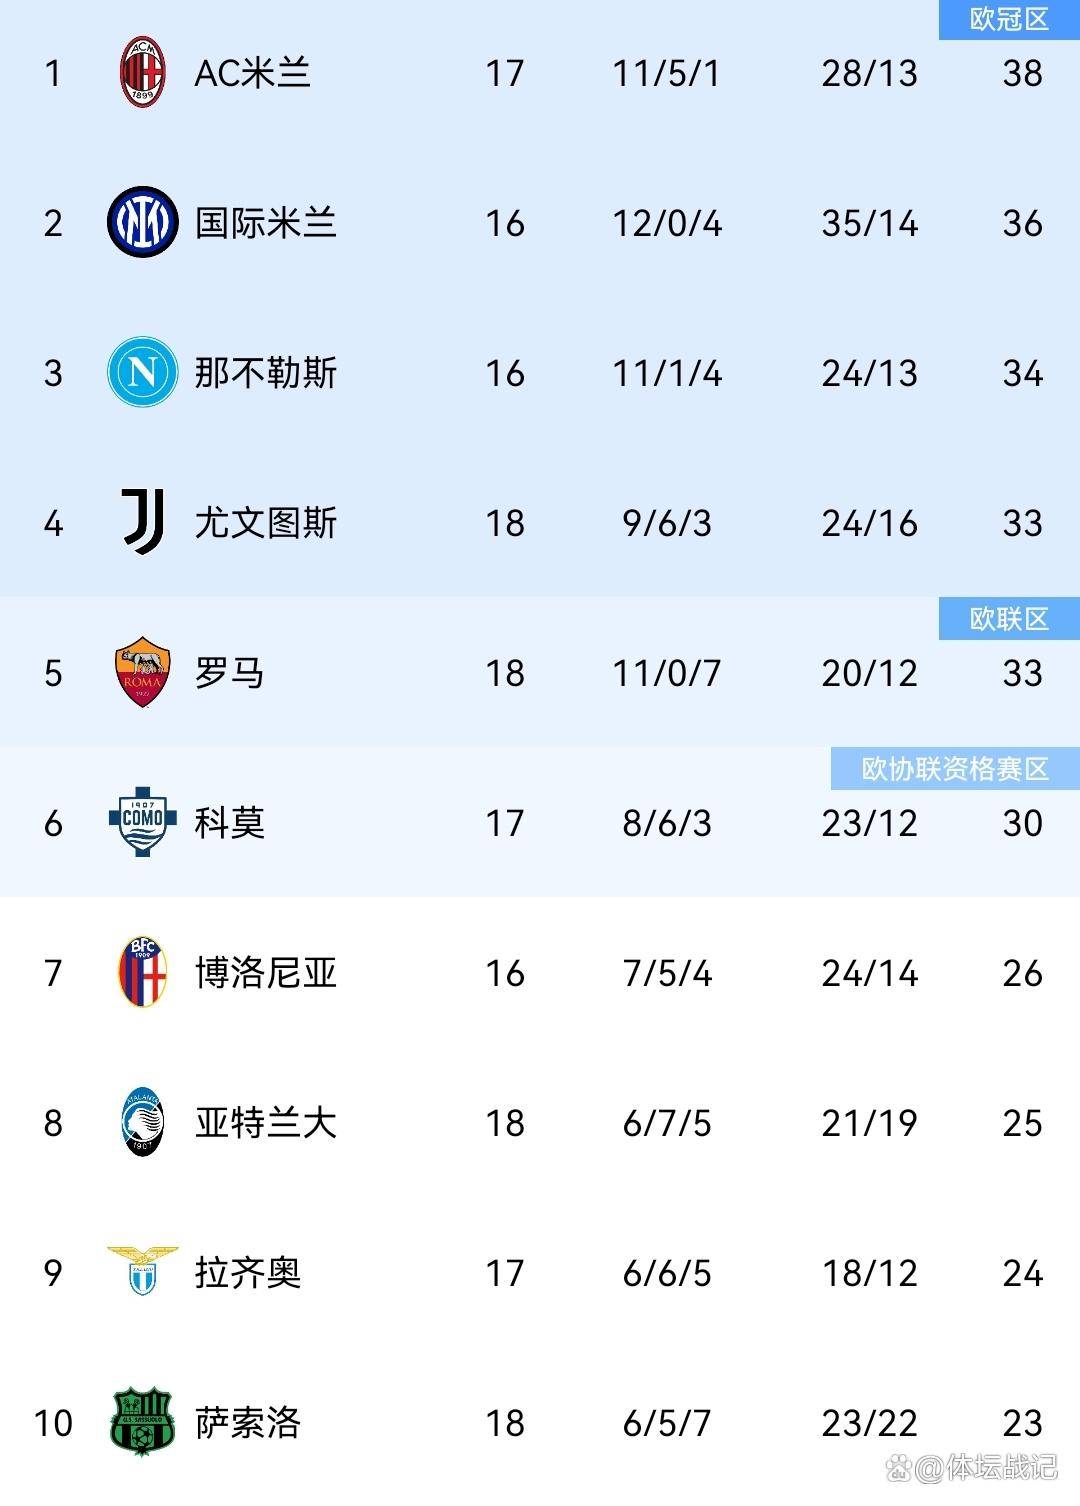The width and height of the screenshot is (1080, 1506).
Task: Click the 尤文图斯 team name
Action: pyautogui.click(x=265, y=523)
